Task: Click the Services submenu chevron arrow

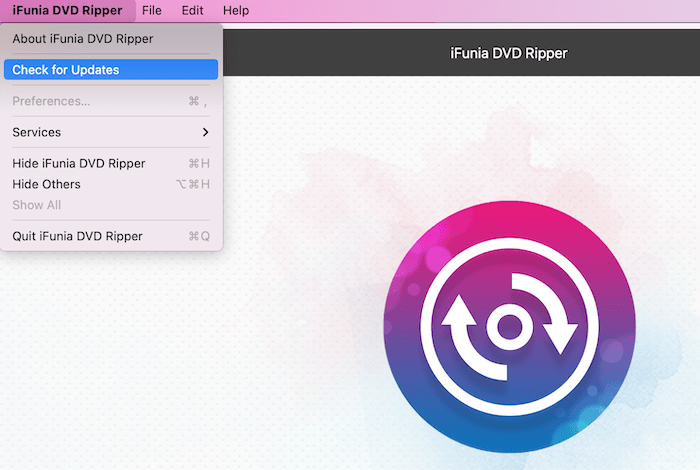Action: pyautogui.click(x=205, y=132)
